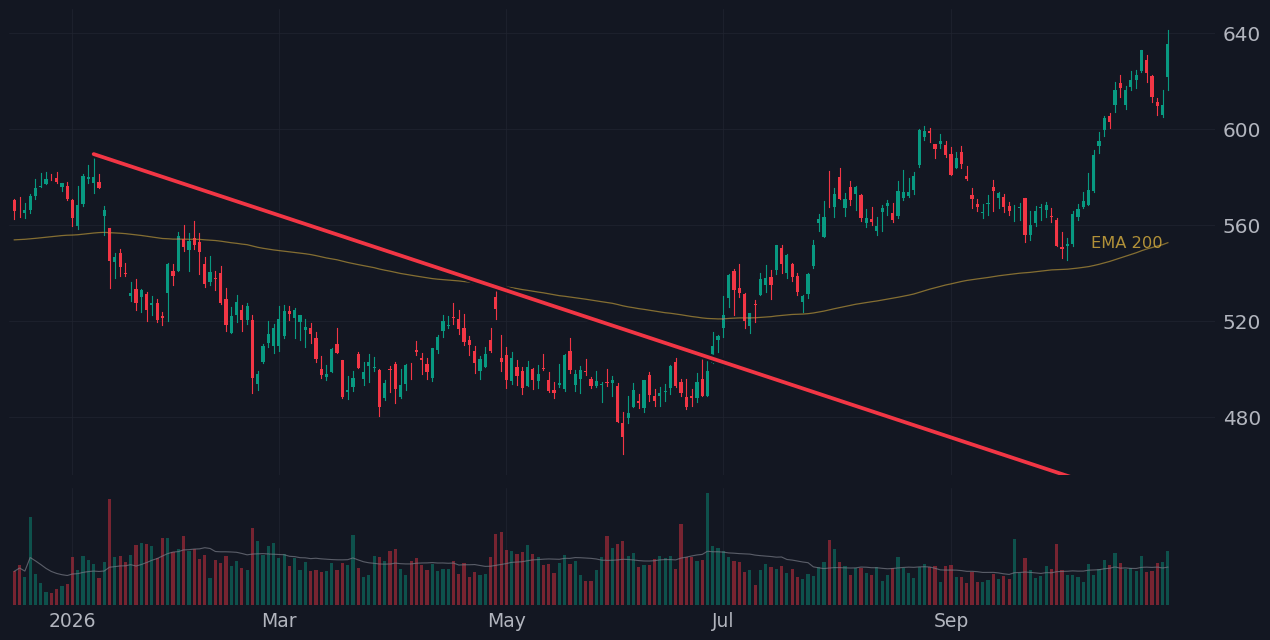
Task: Click the tallest green volume bar
Action: 707,549
